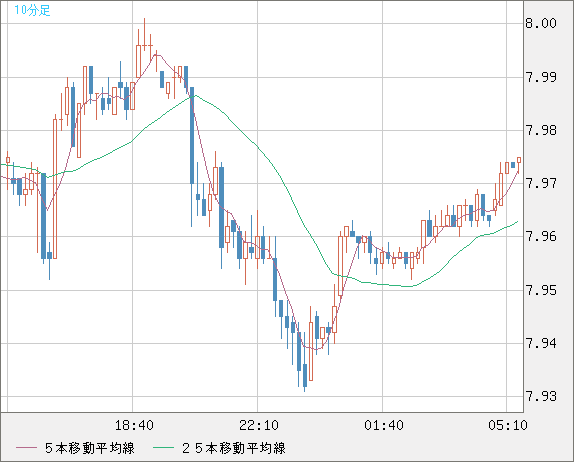Click the last candlestick at chart's right edge

(519, 164)
